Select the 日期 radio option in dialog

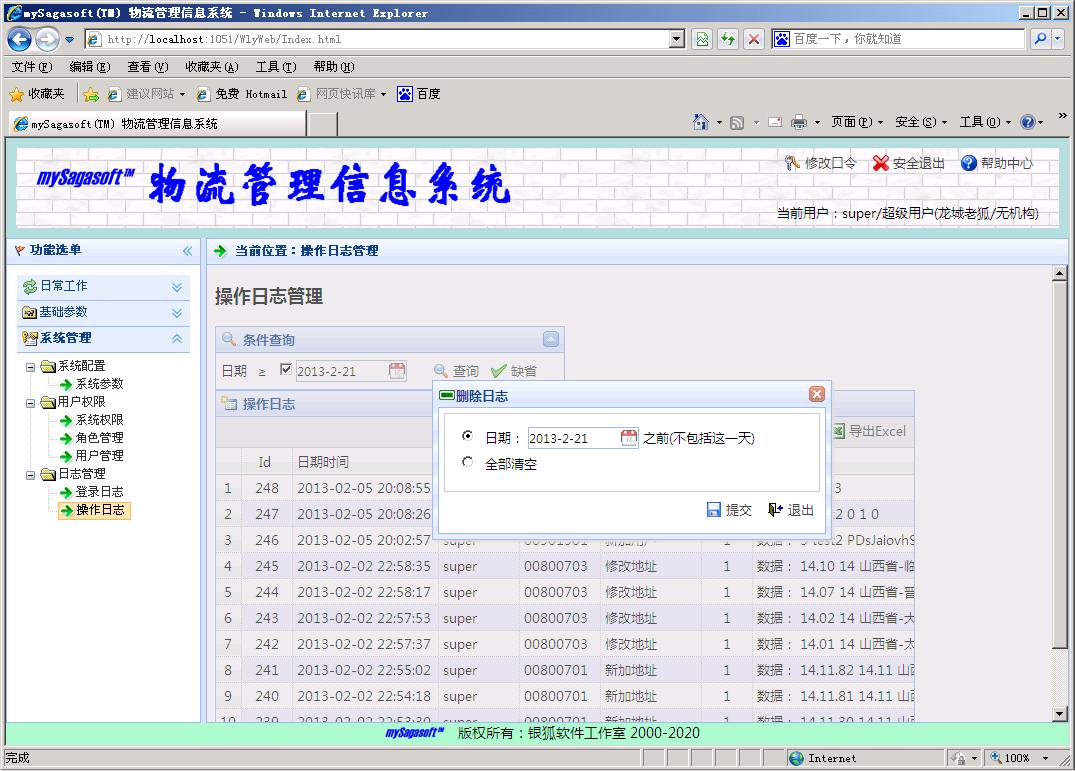(x=468, y=436)
